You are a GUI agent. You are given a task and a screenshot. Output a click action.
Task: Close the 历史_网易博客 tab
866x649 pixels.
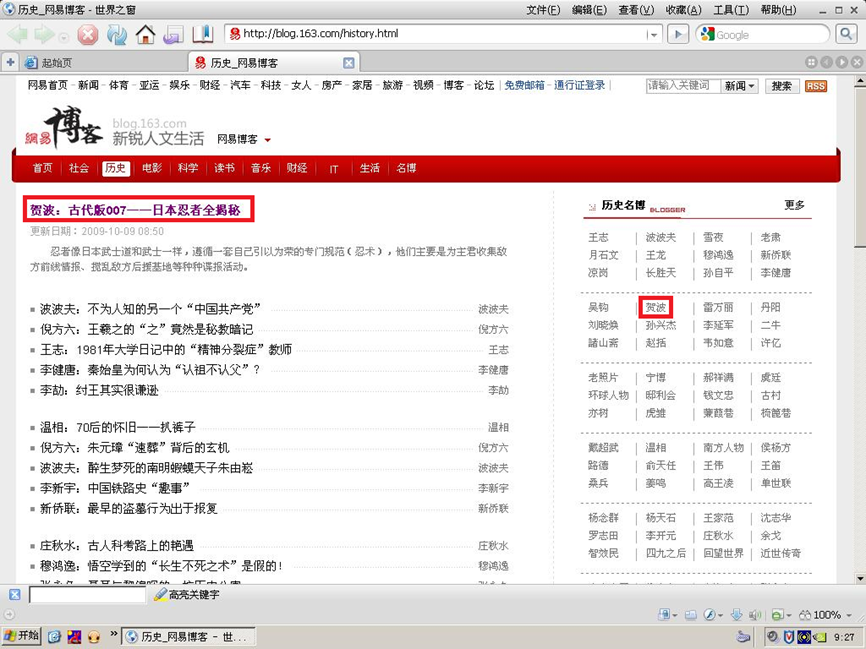(348, 62)
